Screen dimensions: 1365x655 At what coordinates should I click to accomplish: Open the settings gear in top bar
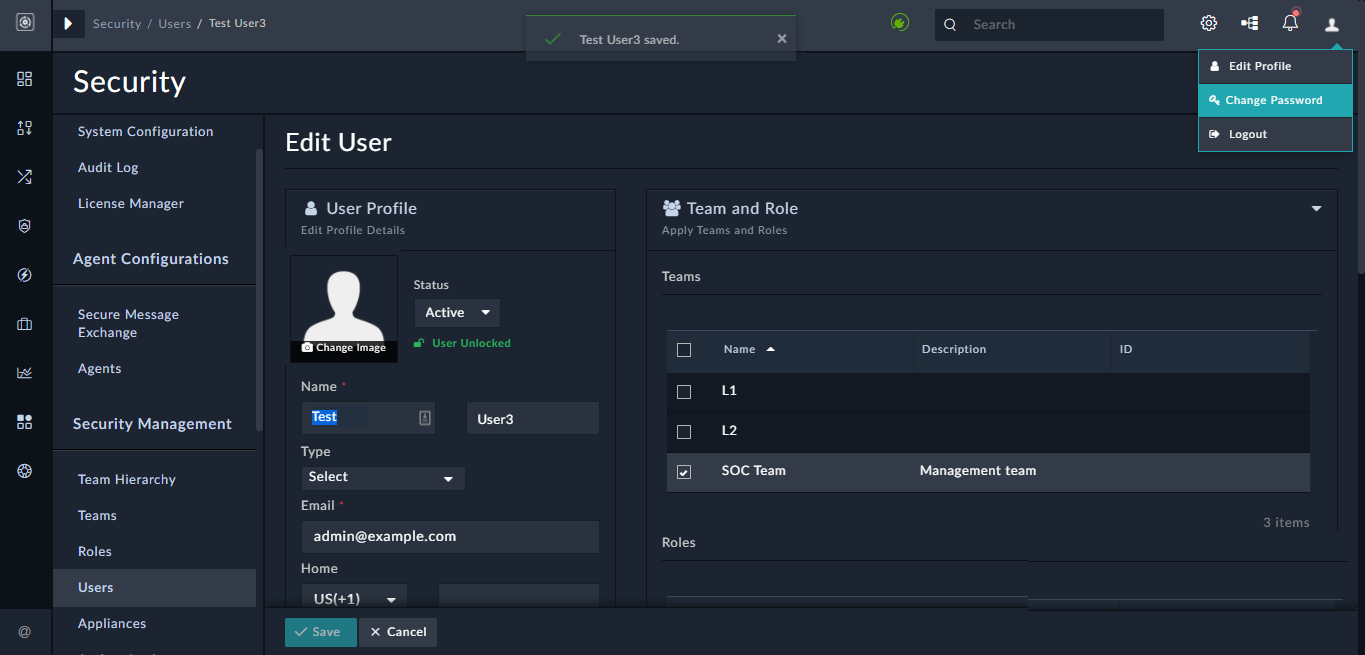(x=1208, y=23)
